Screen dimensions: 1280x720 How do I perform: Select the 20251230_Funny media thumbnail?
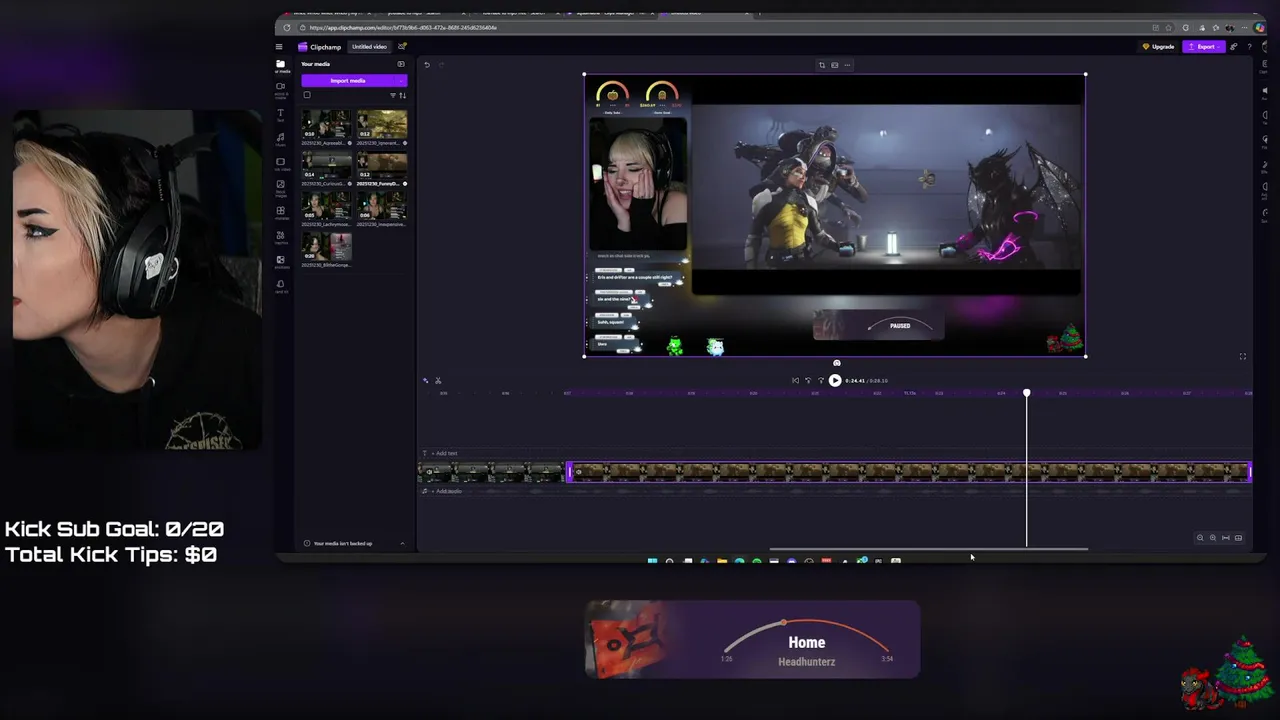click(381, 166)
